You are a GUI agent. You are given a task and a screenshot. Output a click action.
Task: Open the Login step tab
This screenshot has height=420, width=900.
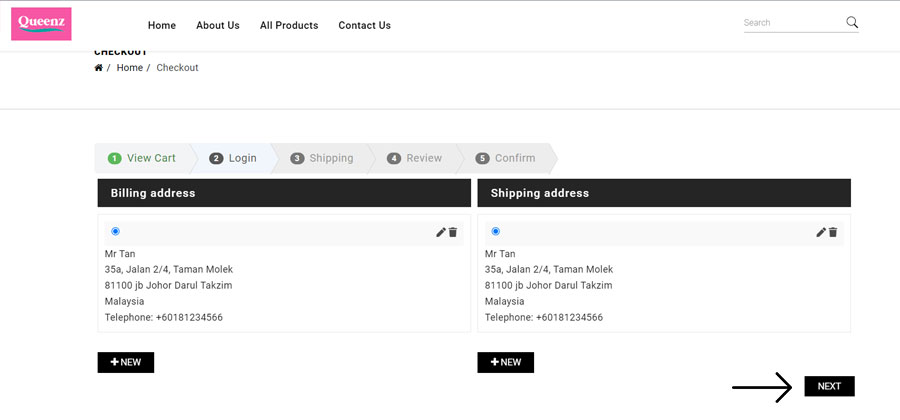click(233, 158)
